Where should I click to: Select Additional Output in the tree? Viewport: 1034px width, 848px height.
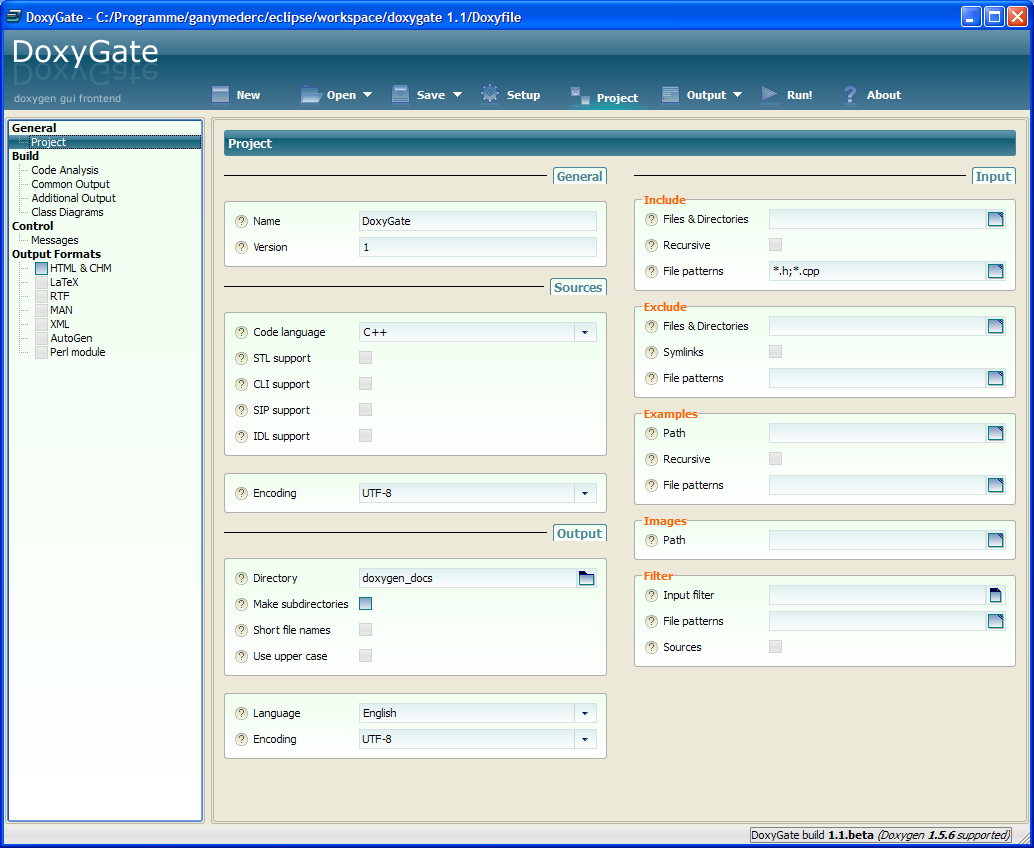[73, 198]
